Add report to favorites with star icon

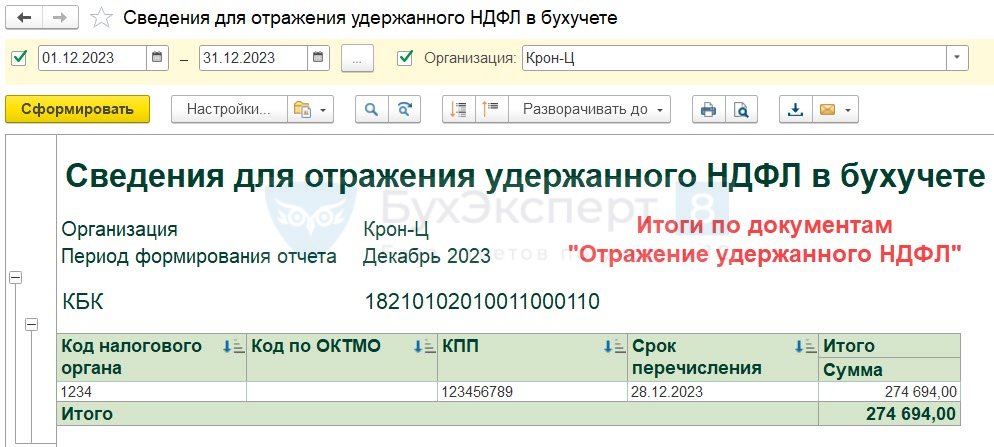coord(101,18)
